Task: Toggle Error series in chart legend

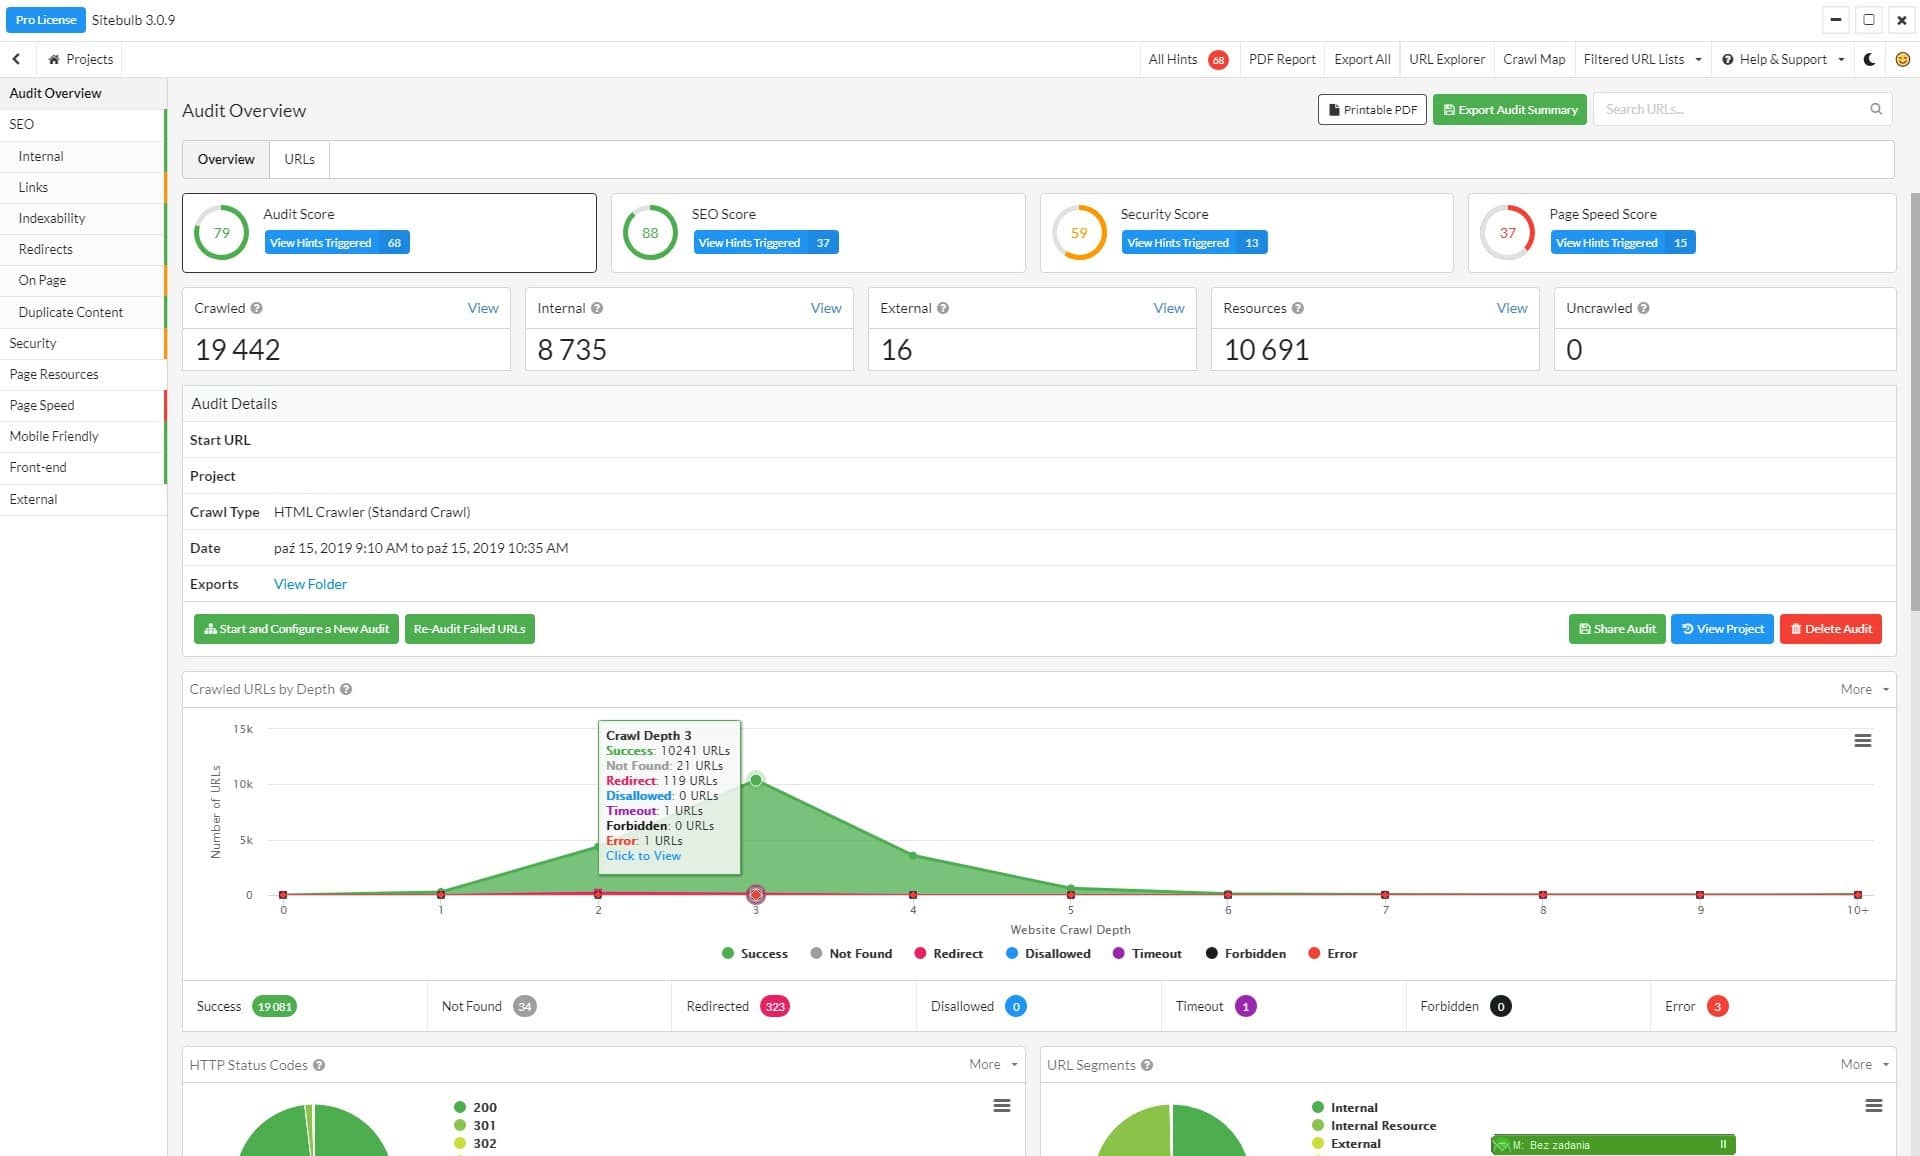Action: tap(1333, 954)
